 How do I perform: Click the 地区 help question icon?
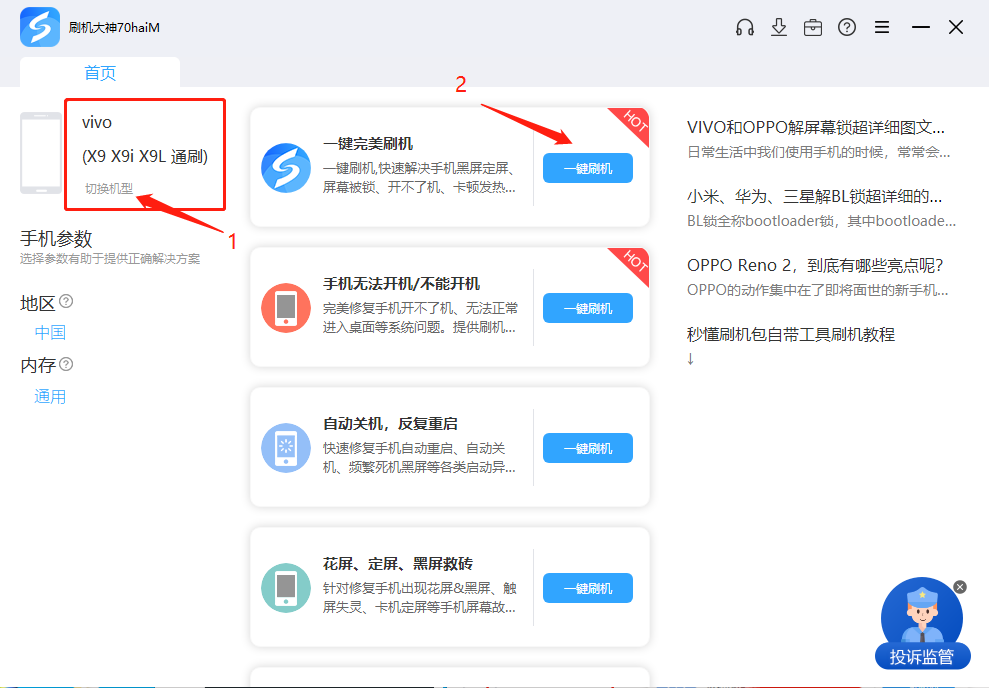coord(66,301)
